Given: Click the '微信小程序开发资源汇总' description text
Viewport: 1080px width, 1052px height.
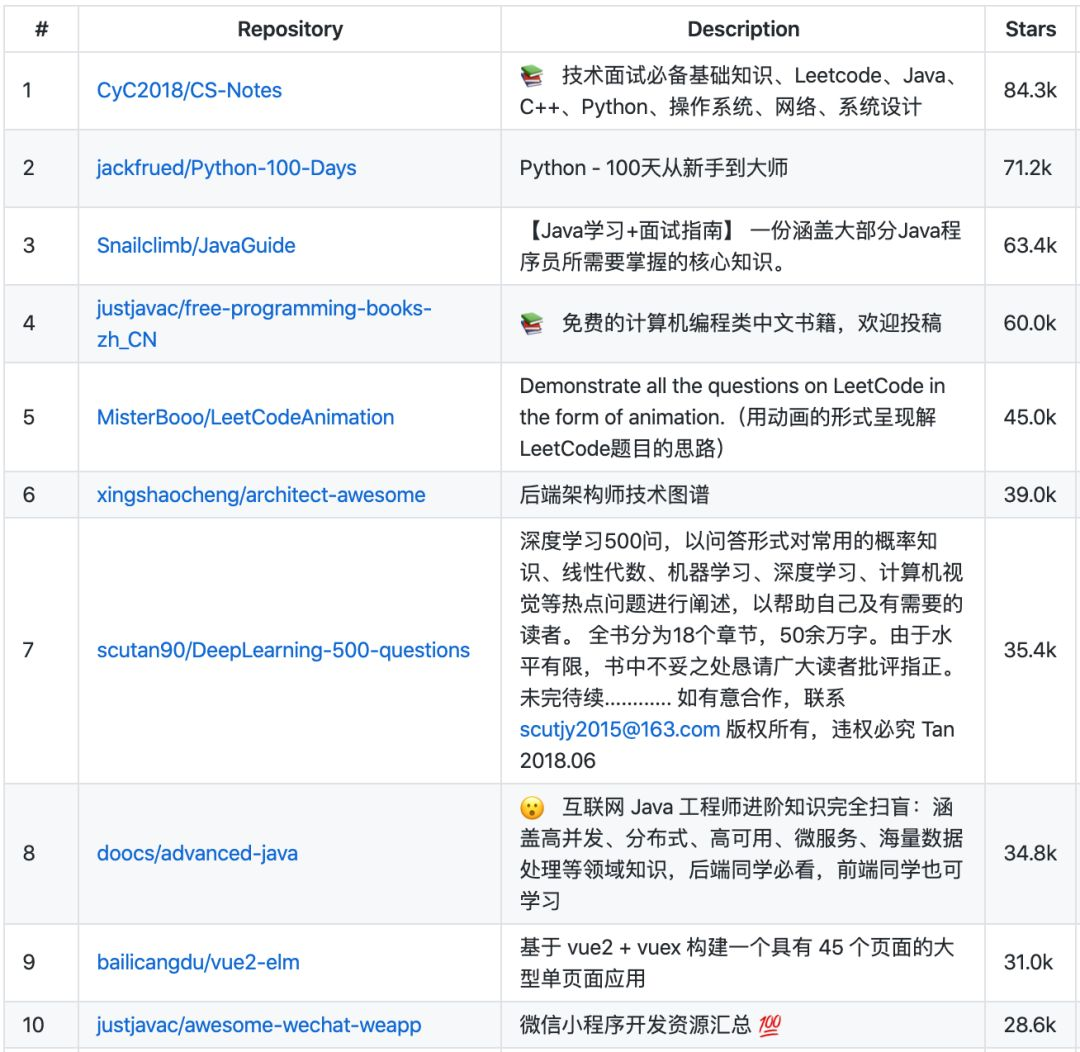Looking at the screenshot, I should [636, 1024].
